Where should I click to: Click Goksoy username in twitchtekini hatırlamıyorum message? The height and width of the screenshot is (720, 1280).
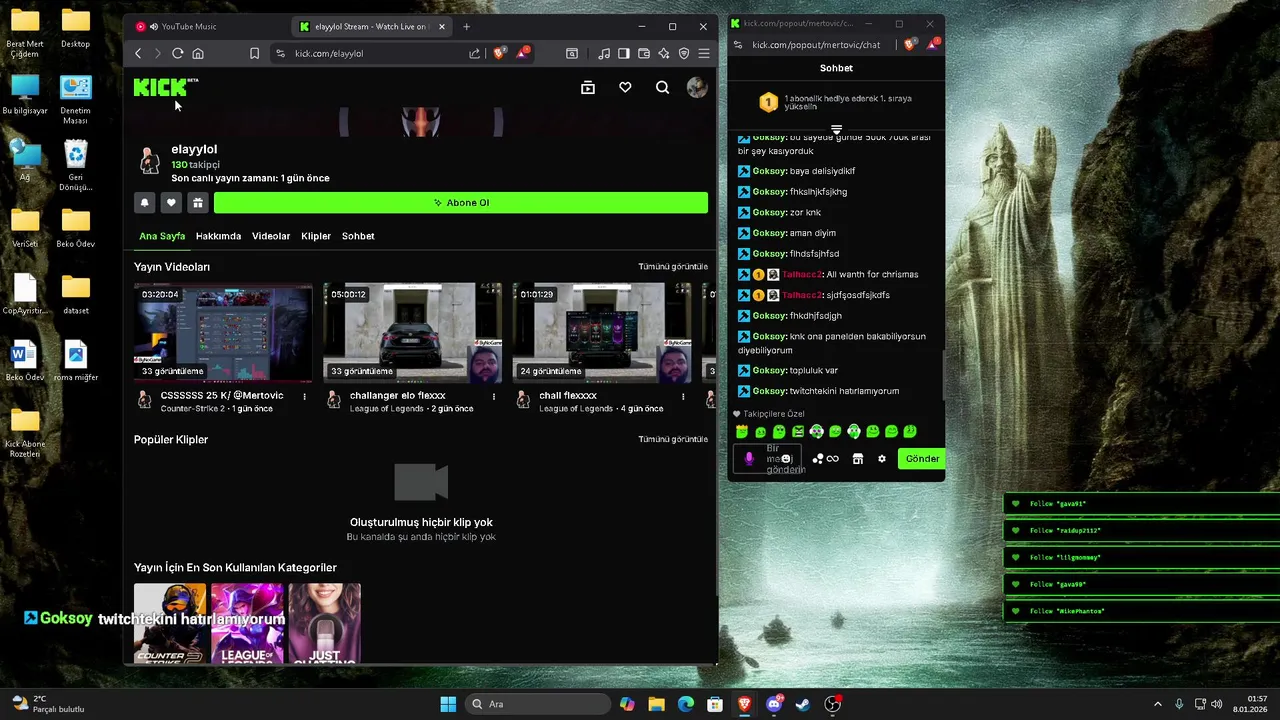tap(769, 391)
